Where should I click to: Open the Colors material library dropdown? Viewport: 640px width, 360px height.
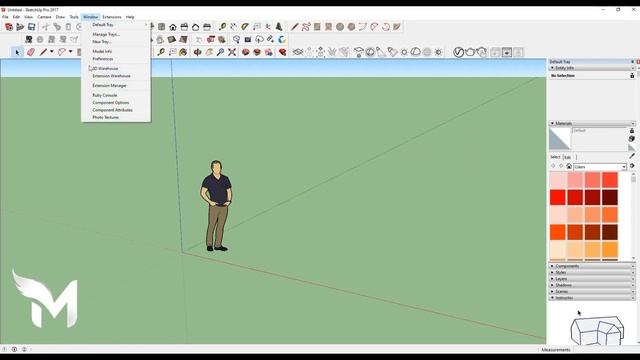point(600,167)
